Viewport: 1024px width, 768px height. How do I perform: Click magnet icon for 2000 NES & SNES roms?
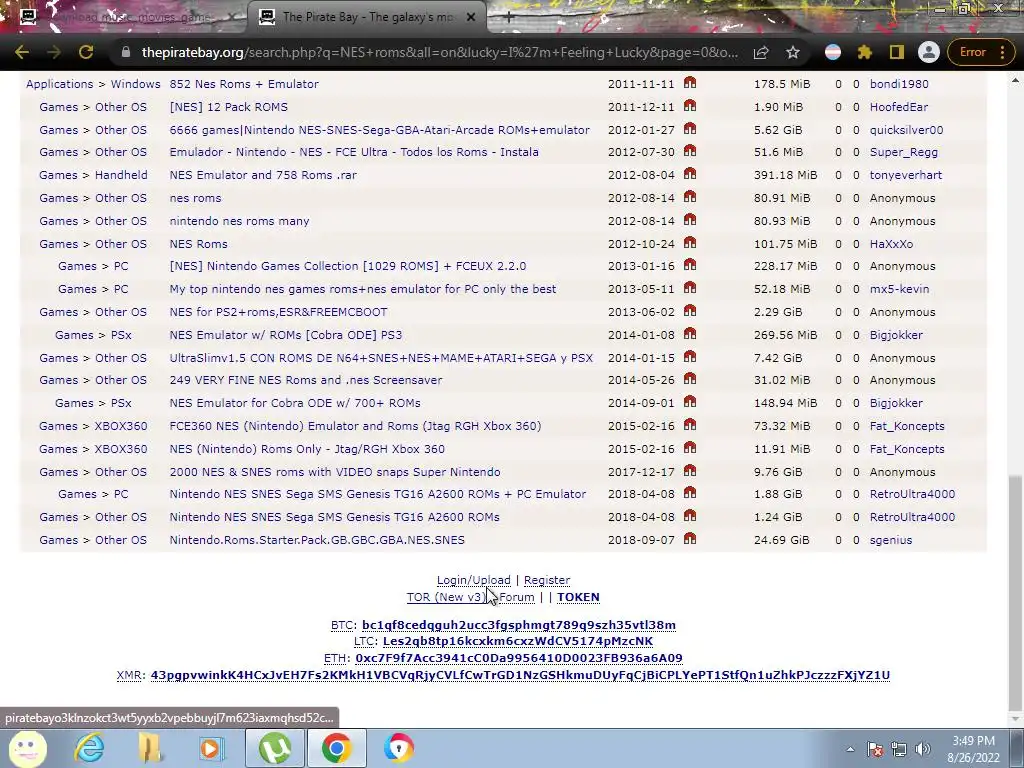click(x=690, y=470)
